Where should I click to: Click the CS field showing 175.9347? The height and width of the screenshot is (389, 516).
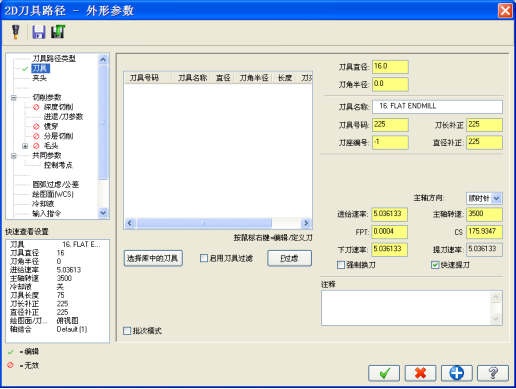pos(484,232)
